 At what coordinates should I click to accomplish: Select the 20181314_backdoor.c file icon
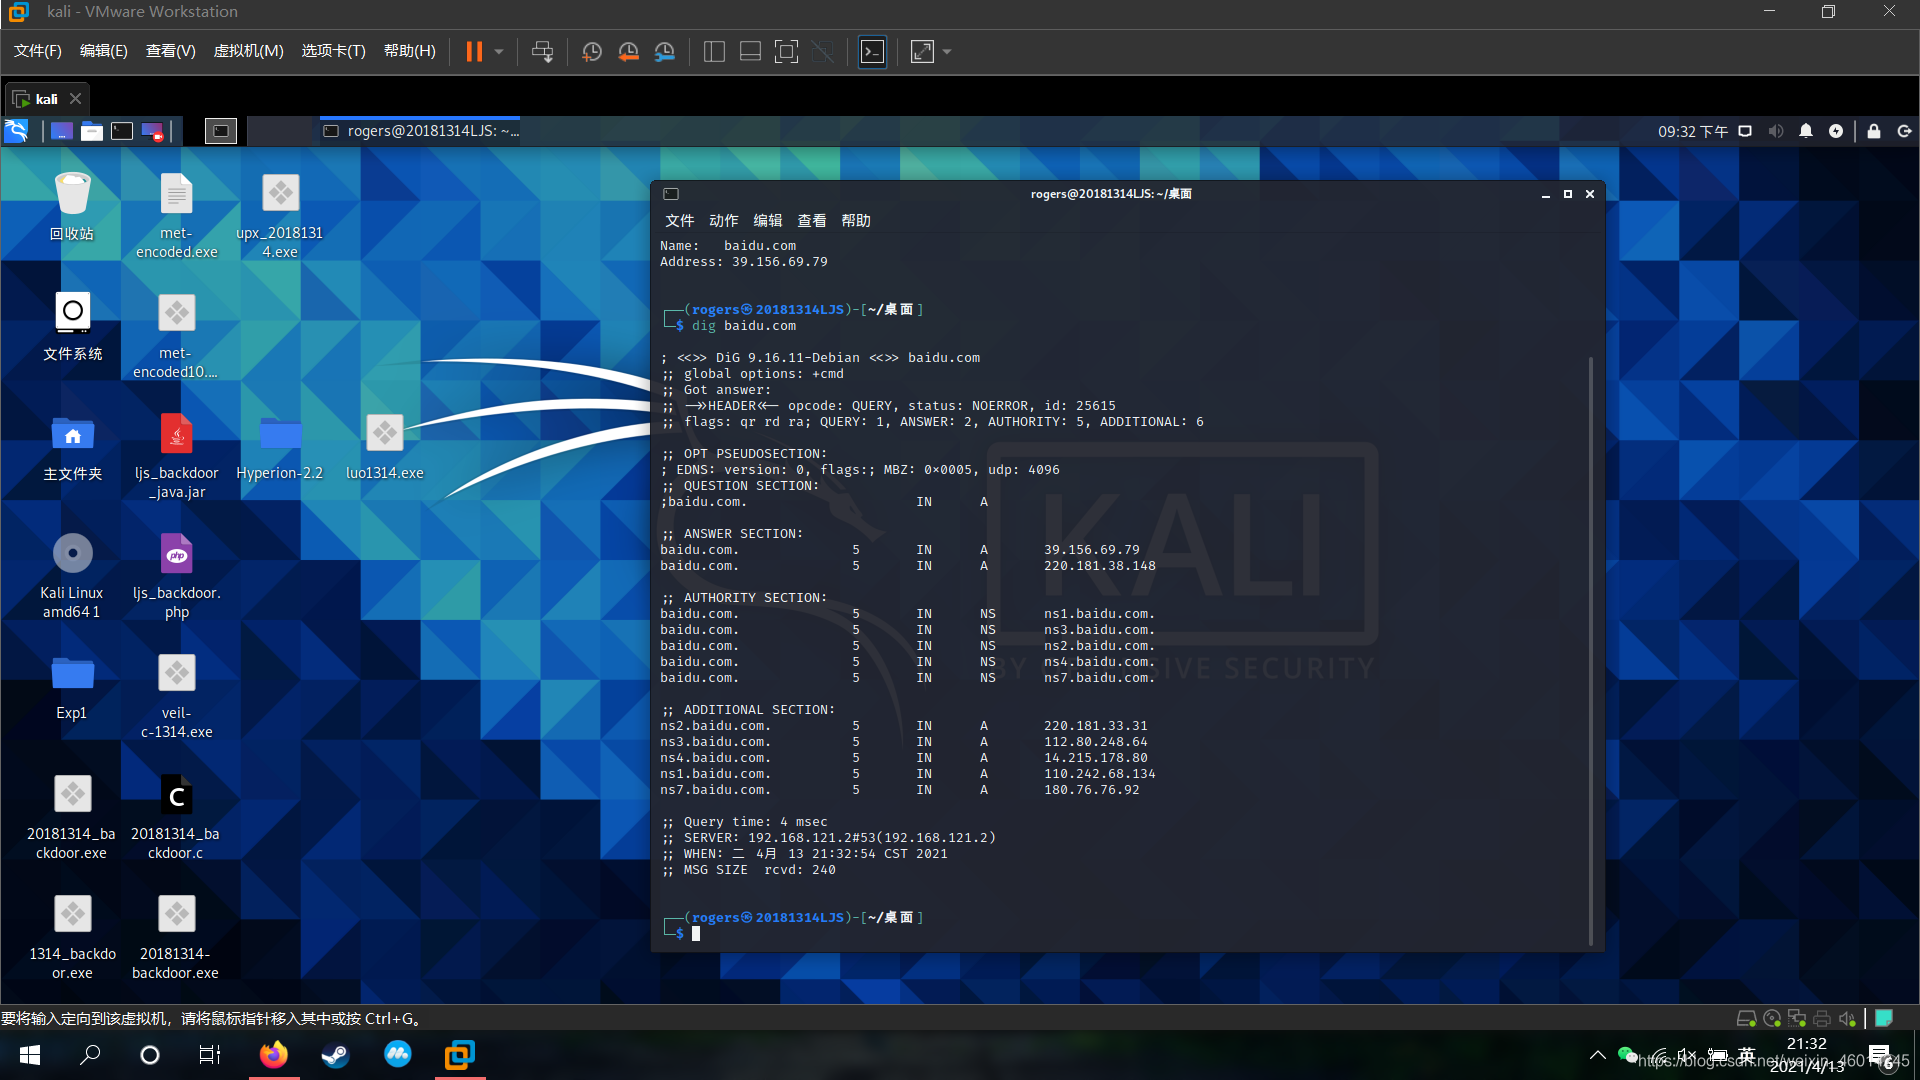(x=175, y=817)
